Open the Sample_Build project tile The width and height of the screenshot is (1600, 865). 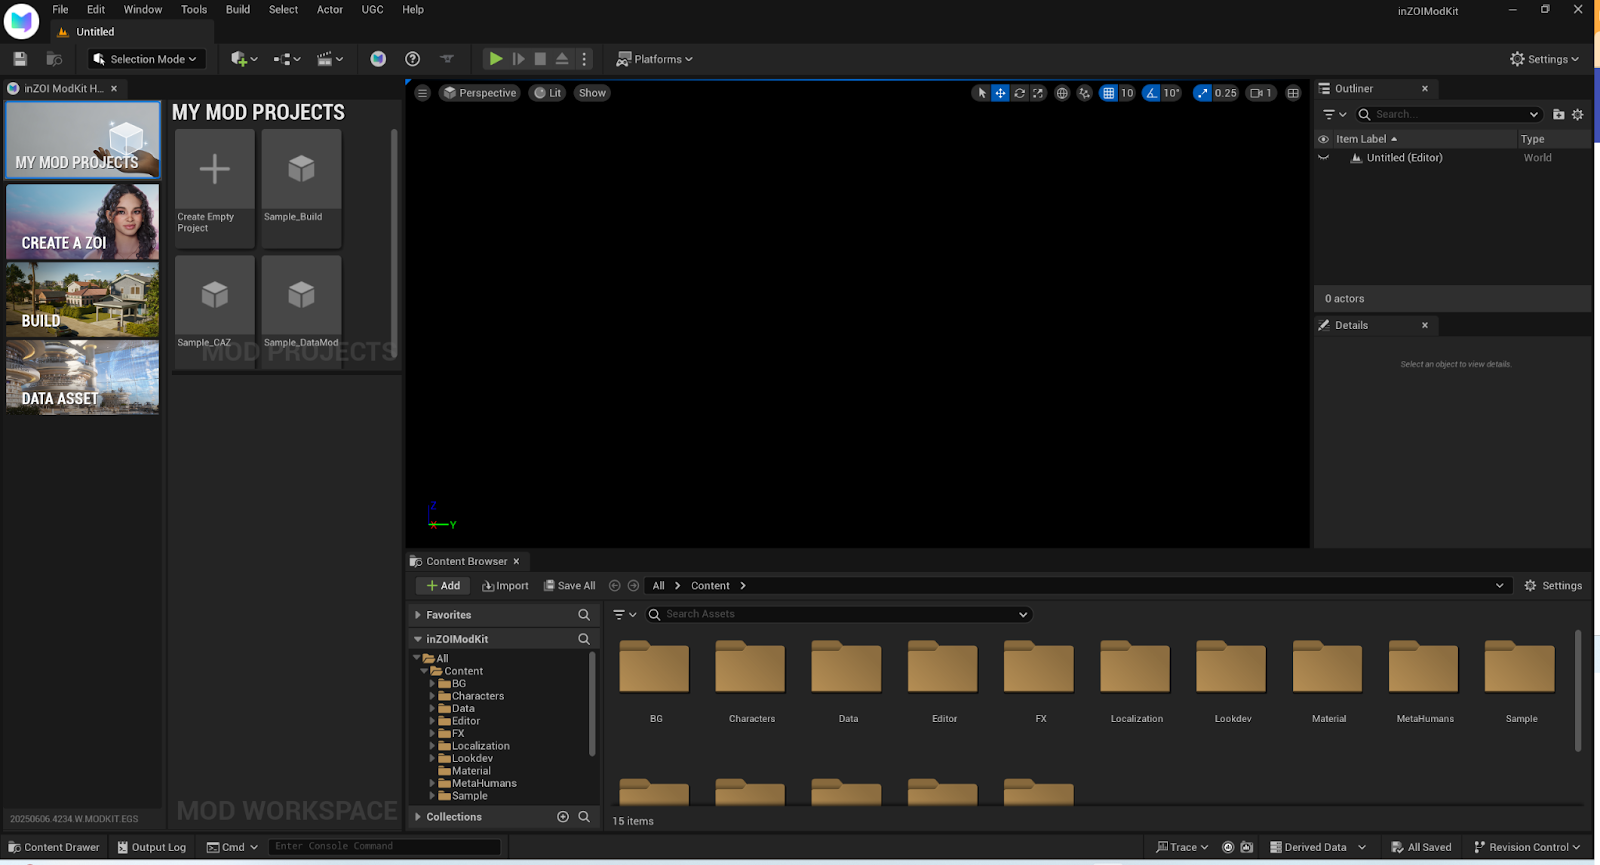click(301, 188)
